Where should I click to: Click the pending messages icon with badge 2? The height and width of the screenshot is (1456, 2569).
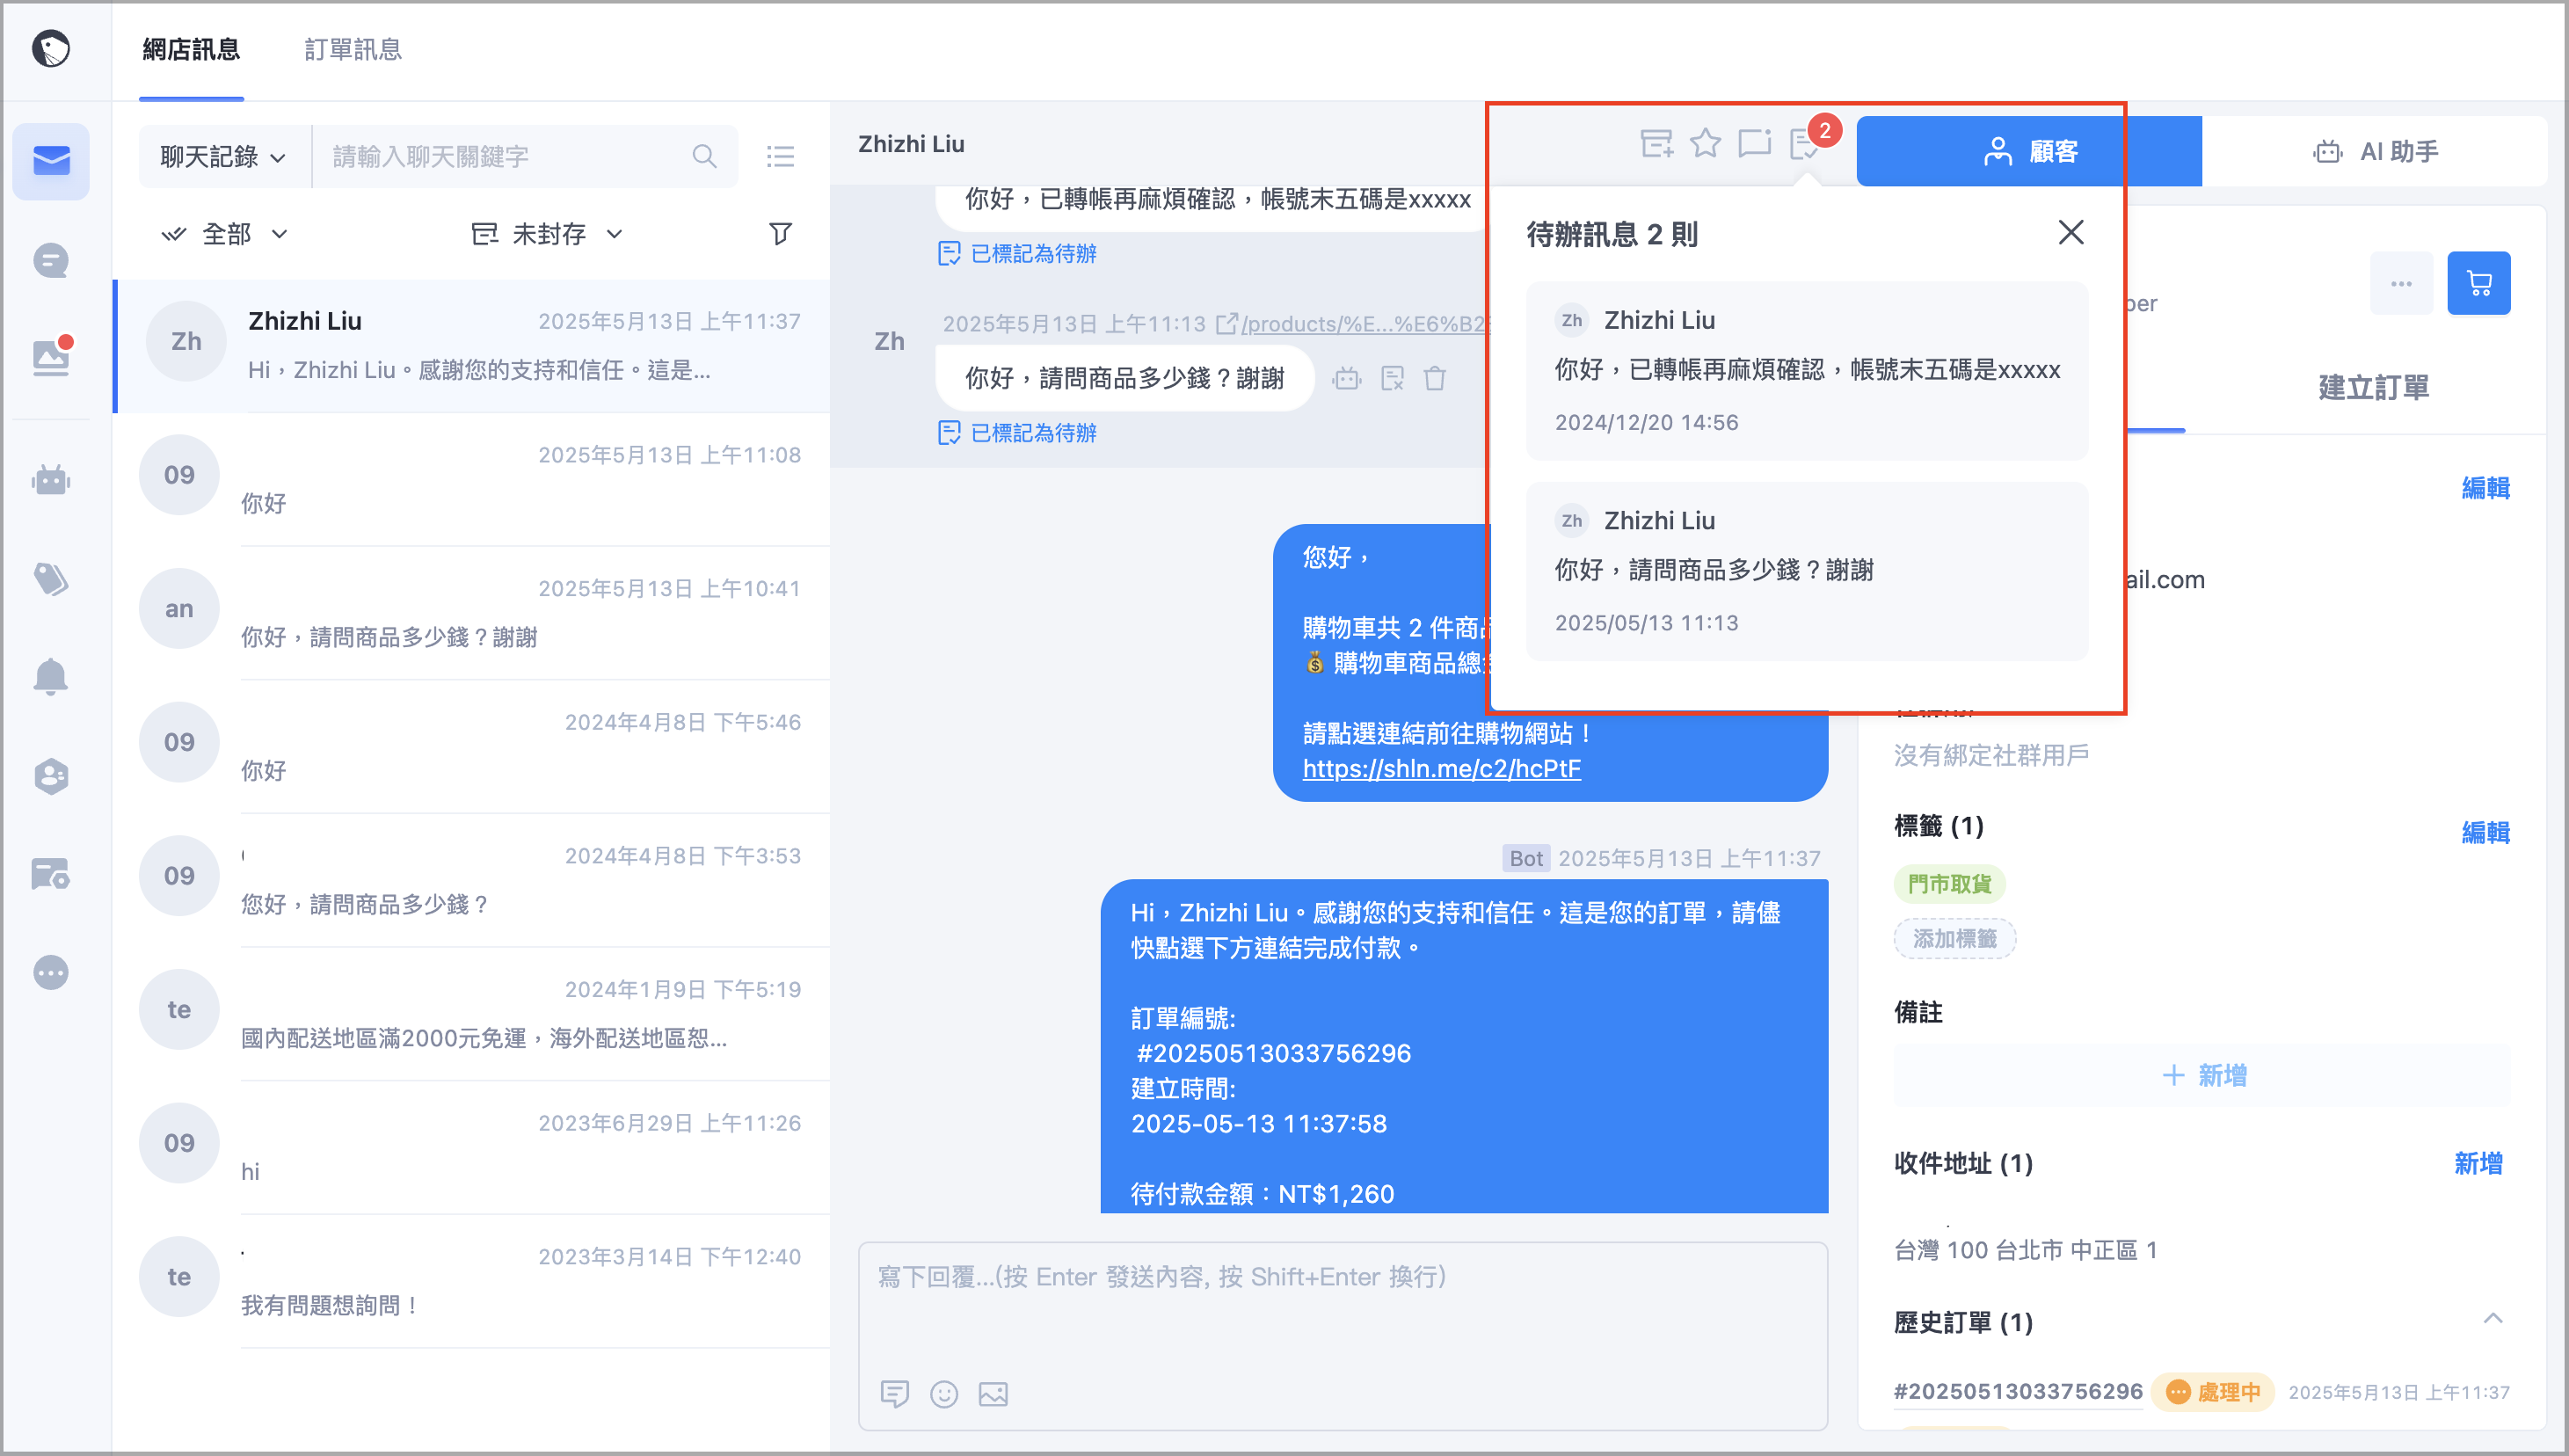[1806, 144]
